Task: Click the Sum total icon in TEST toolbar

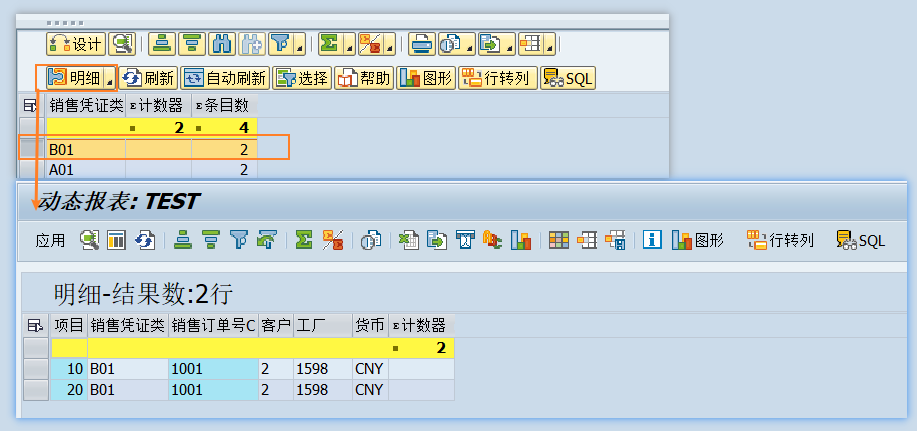Action: (304, 240)
